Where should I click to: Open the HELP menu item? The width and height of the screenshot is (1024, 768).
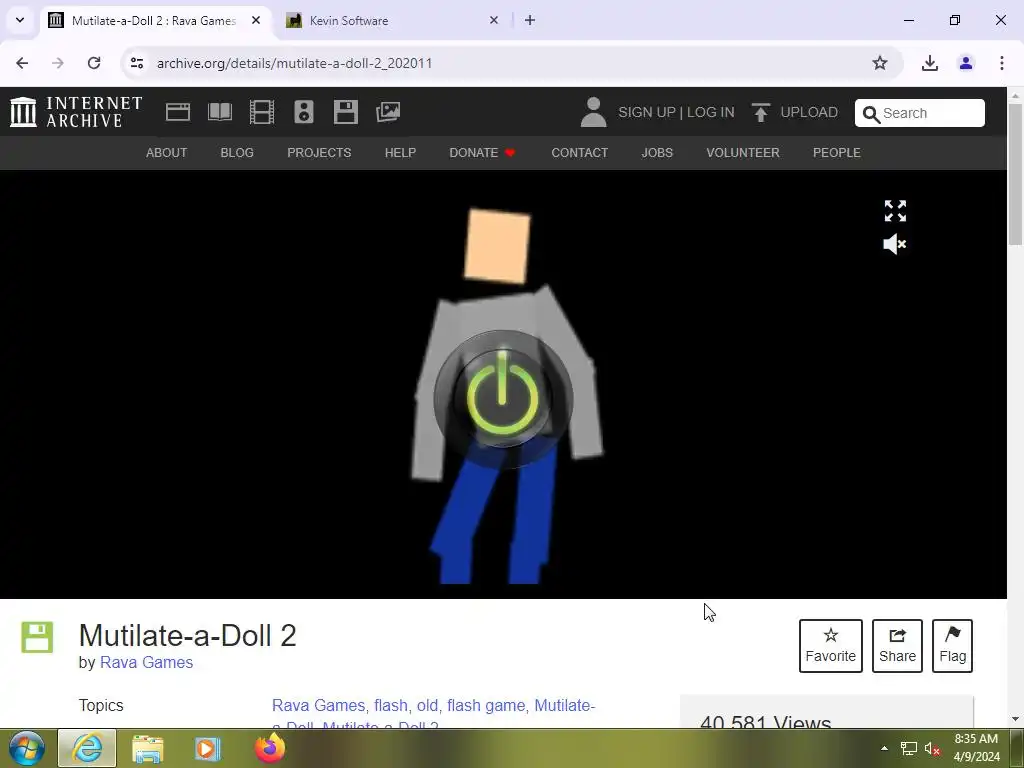click(400, 153)
